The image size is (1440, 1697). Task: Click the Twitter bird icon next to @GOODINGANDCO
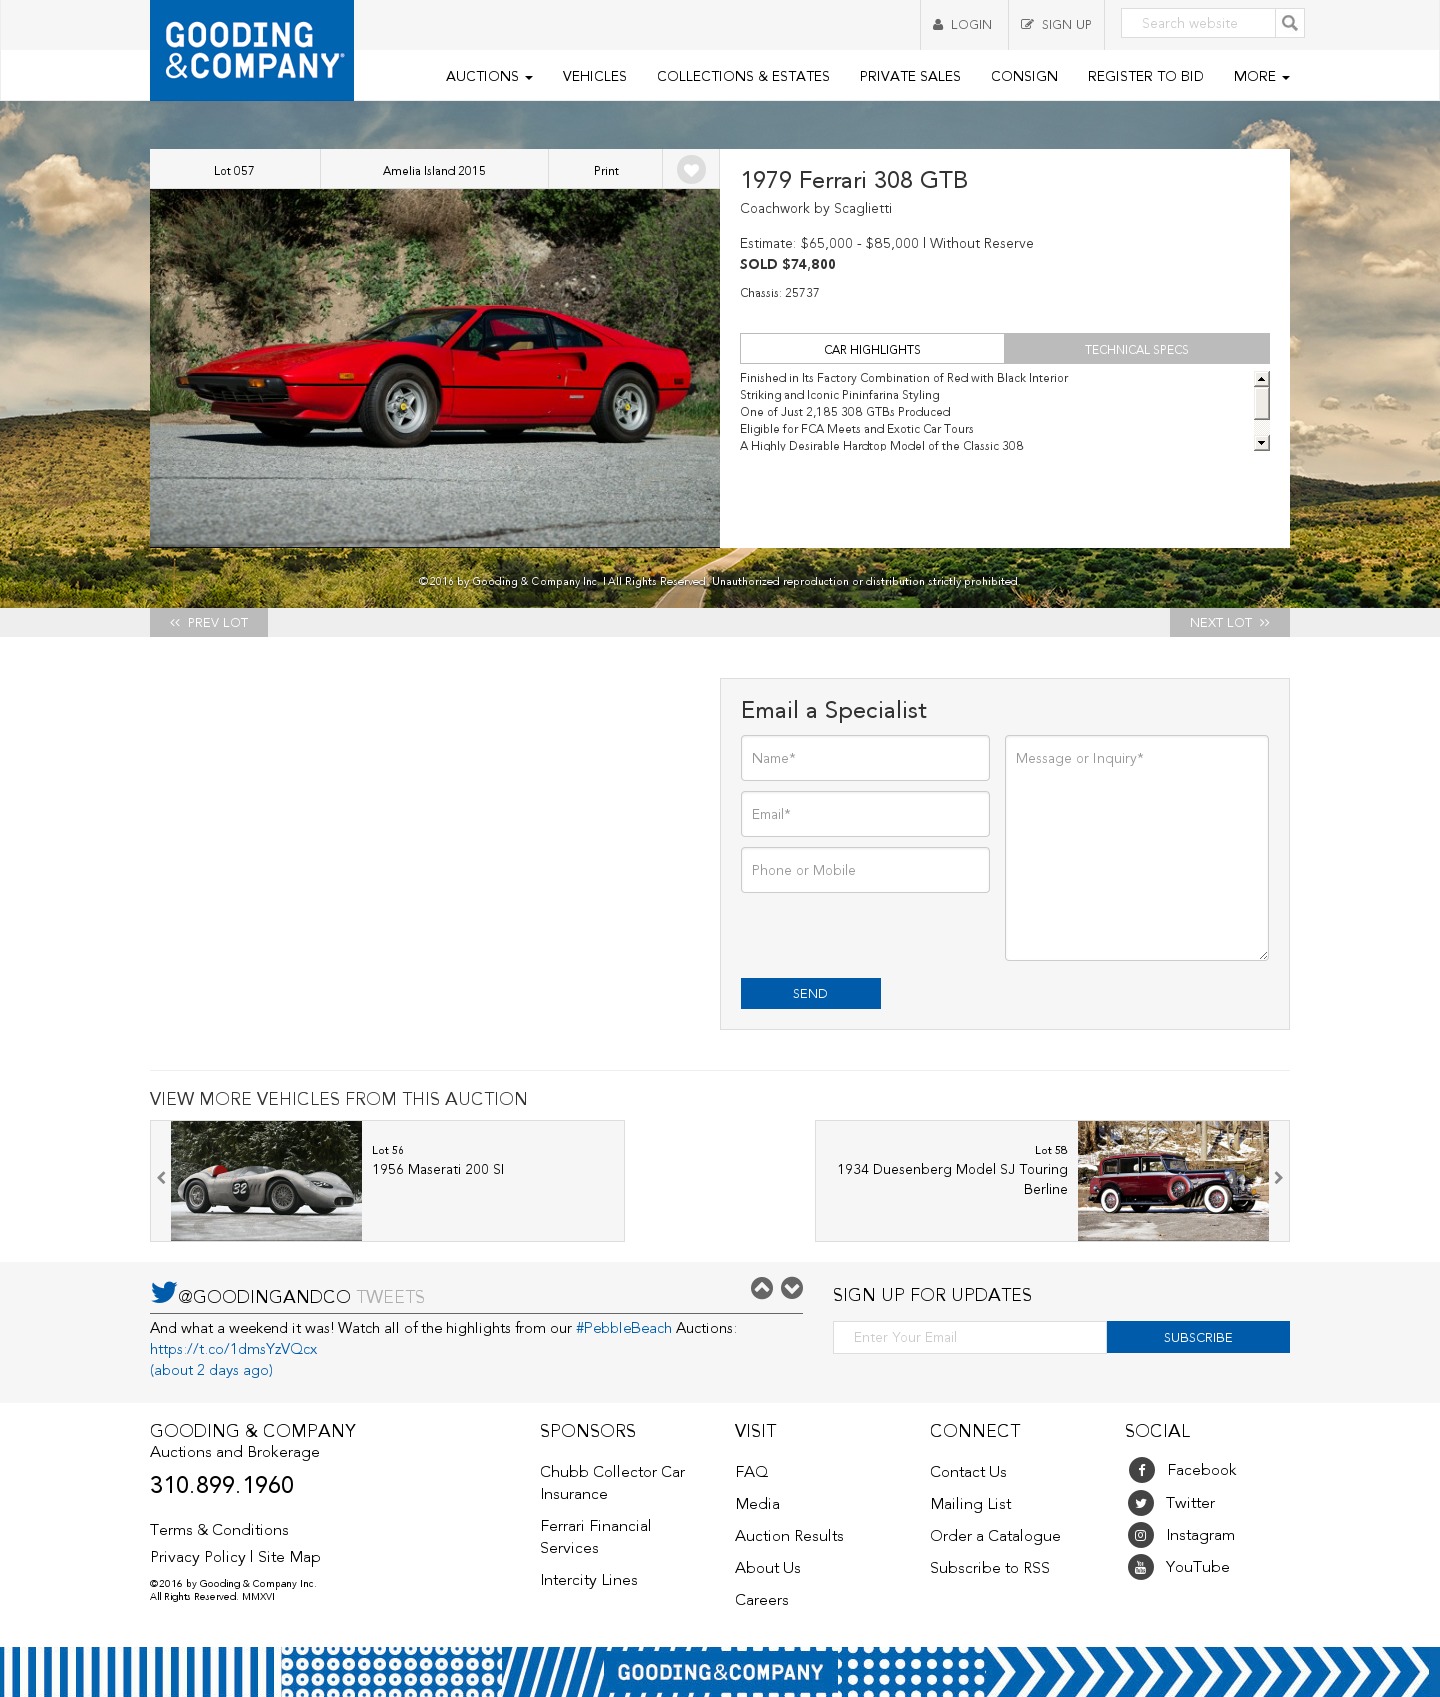163,1292
